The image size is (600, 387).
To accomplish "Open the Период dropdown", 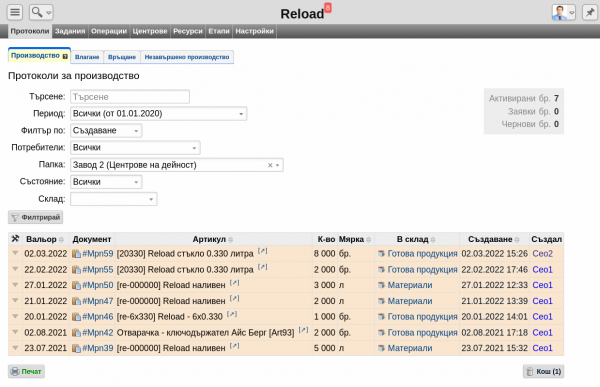I will coord(158,114).
